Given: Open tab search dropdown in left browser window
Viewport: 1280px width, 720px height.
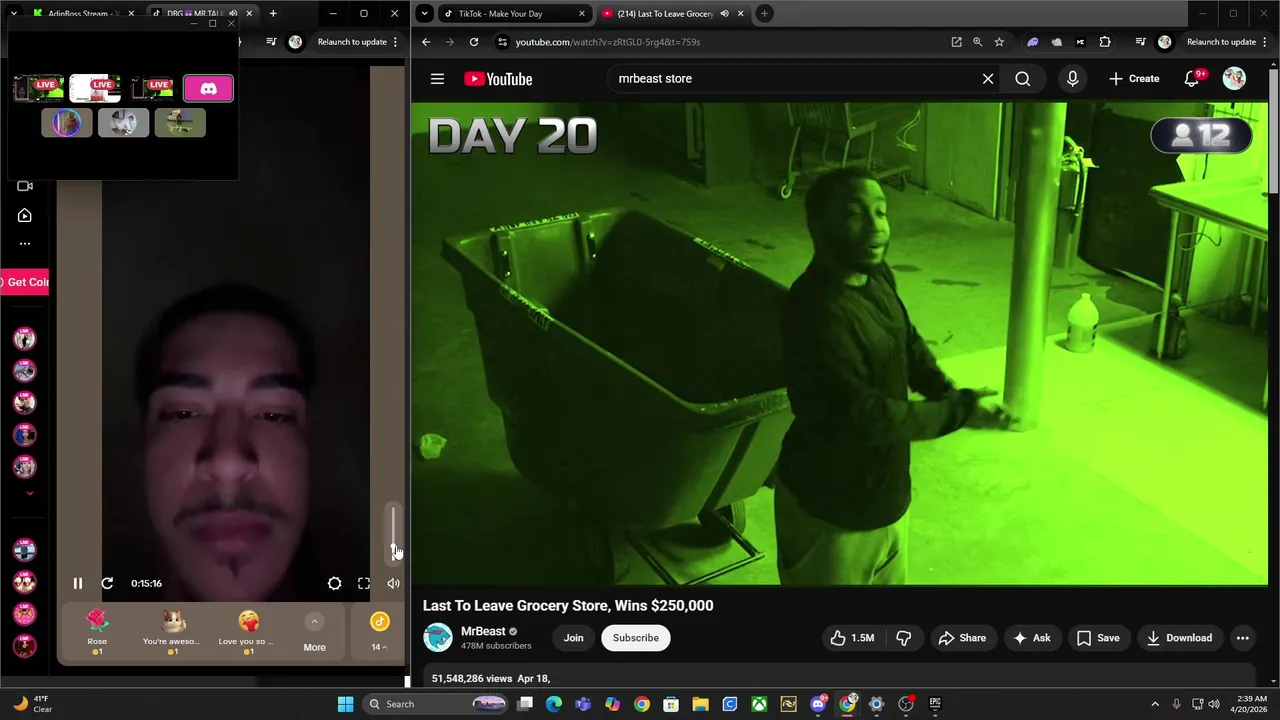Looking at the screenshot, I should click(x=13, y=14).
